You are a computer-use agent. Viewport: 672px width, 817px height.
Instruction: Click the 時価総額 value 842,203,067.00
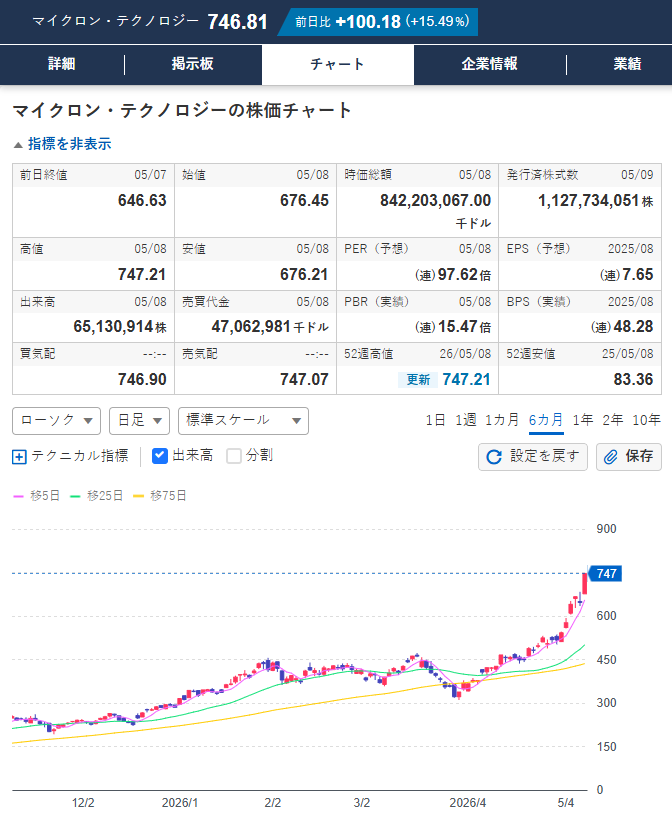[435, 201]
